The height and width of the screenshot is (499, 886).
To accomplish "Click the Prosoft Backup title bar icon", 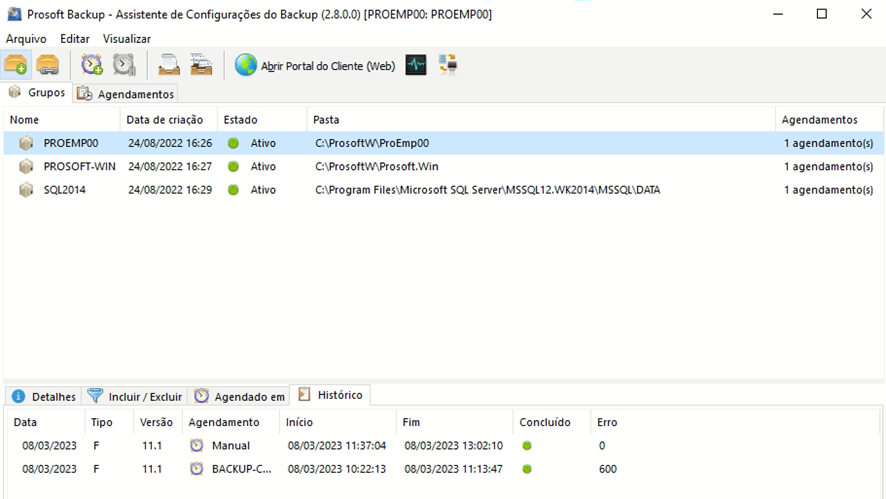I will [x=14, y=14].
